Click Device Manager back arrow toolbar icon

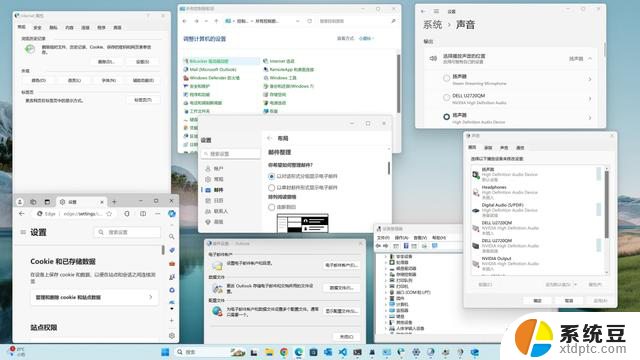tap(378, 246)
